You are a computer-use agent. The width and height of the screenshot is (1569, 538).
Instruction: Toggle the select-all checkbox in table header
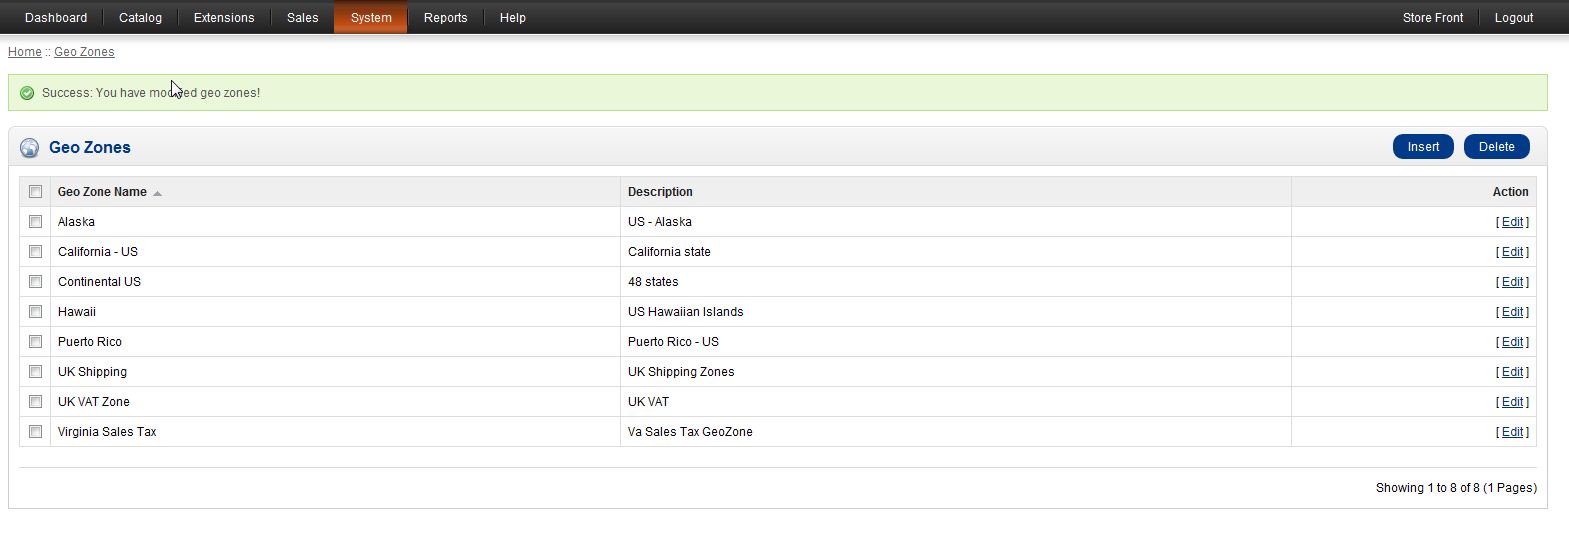pos(35,192)
